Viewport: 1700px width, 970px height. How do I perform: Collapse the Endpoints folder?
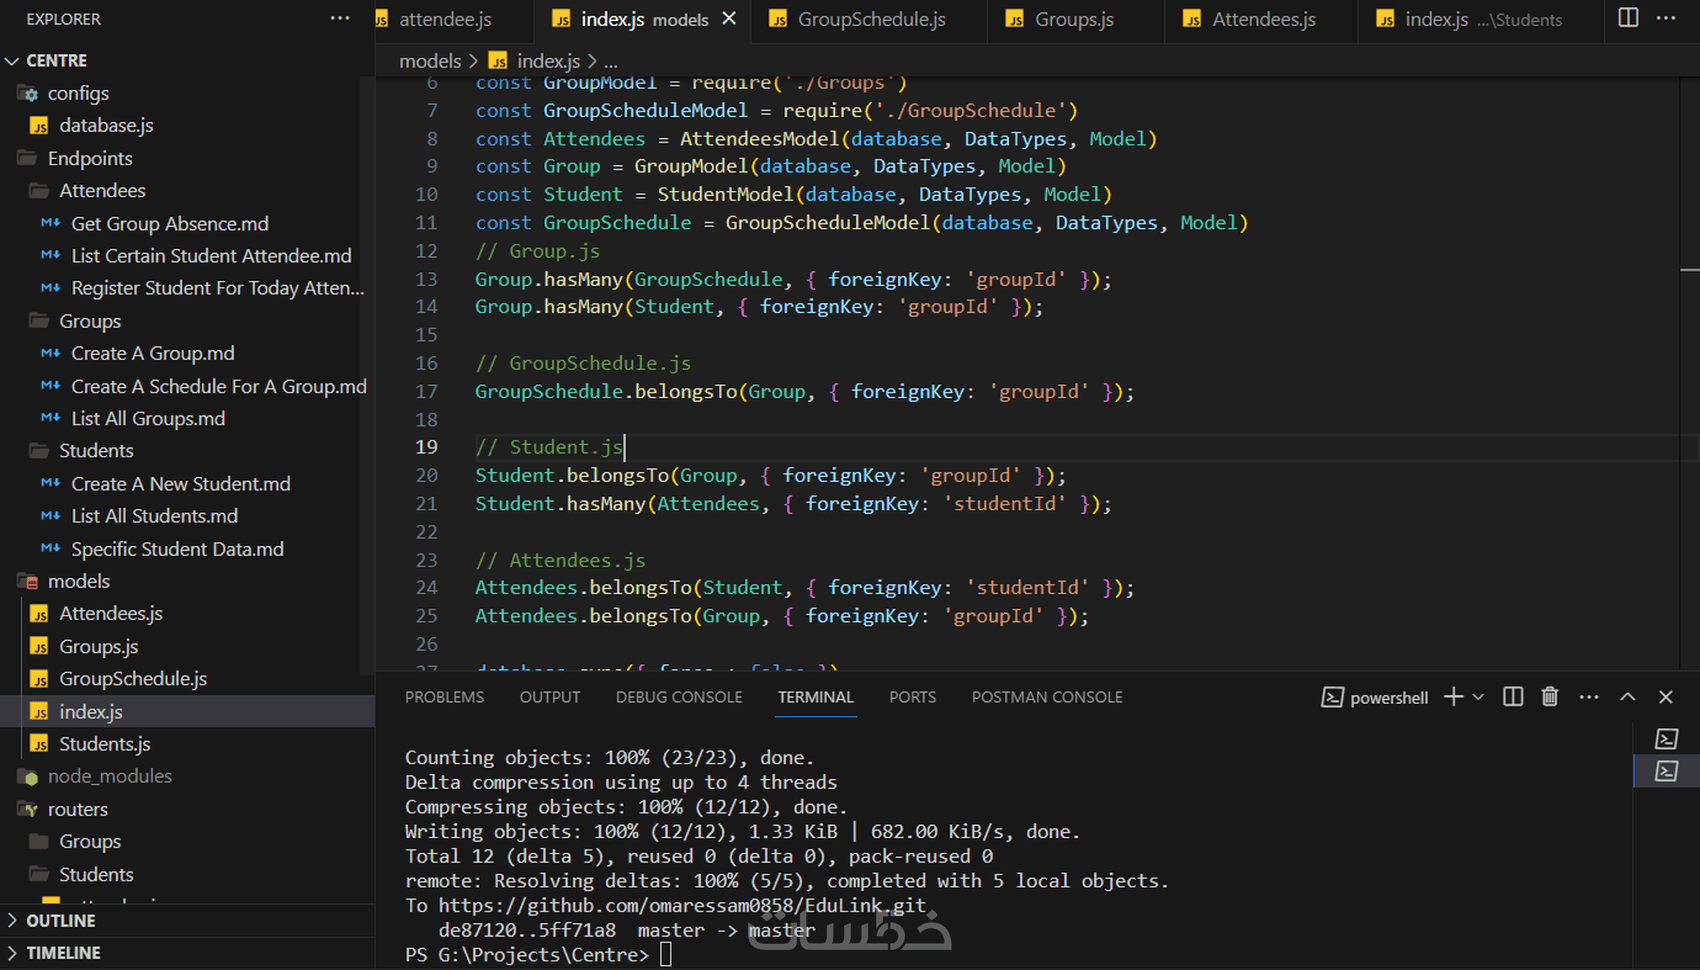187,158
